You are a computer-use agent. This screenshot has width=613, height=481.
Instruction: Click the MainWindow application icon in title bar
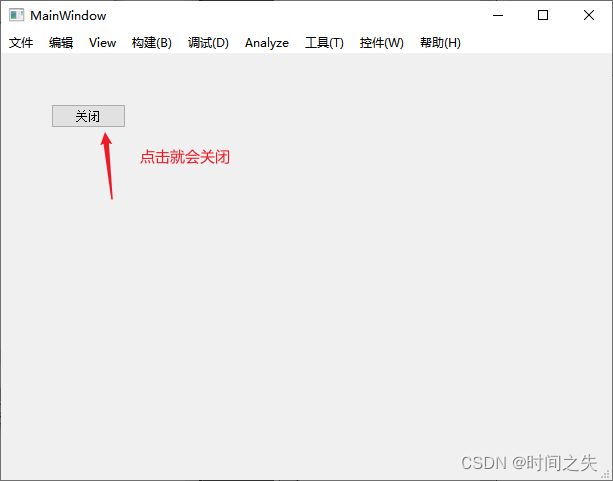16,16
